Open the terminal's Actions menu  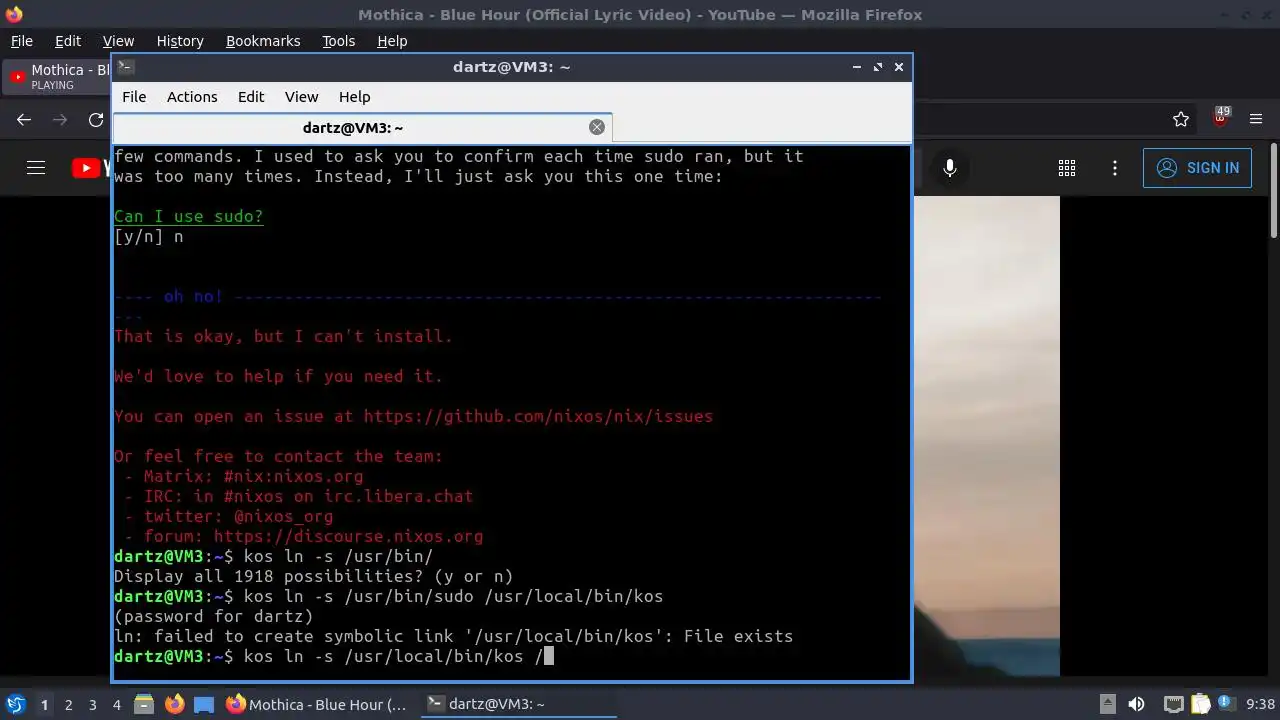(192, 97)
